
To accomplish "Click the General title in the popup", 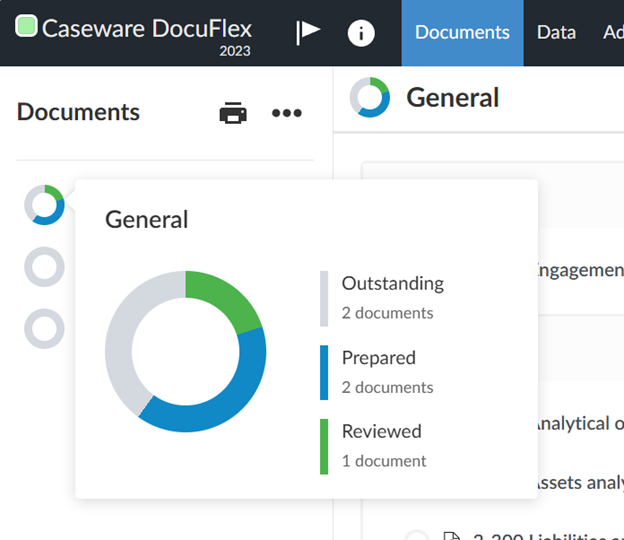I will [147, 219].
